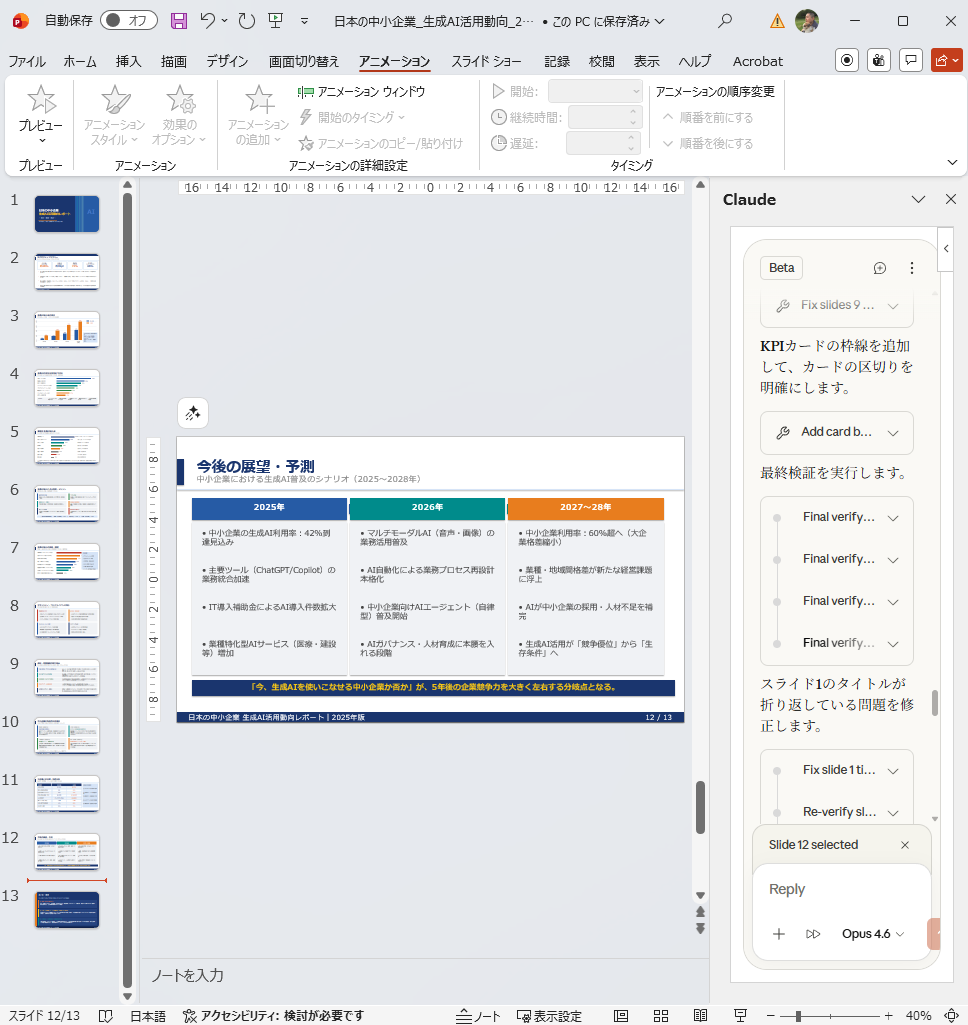Expand the Add card borders step
The width and height of the screenshot is (968, 1025).
893,433
